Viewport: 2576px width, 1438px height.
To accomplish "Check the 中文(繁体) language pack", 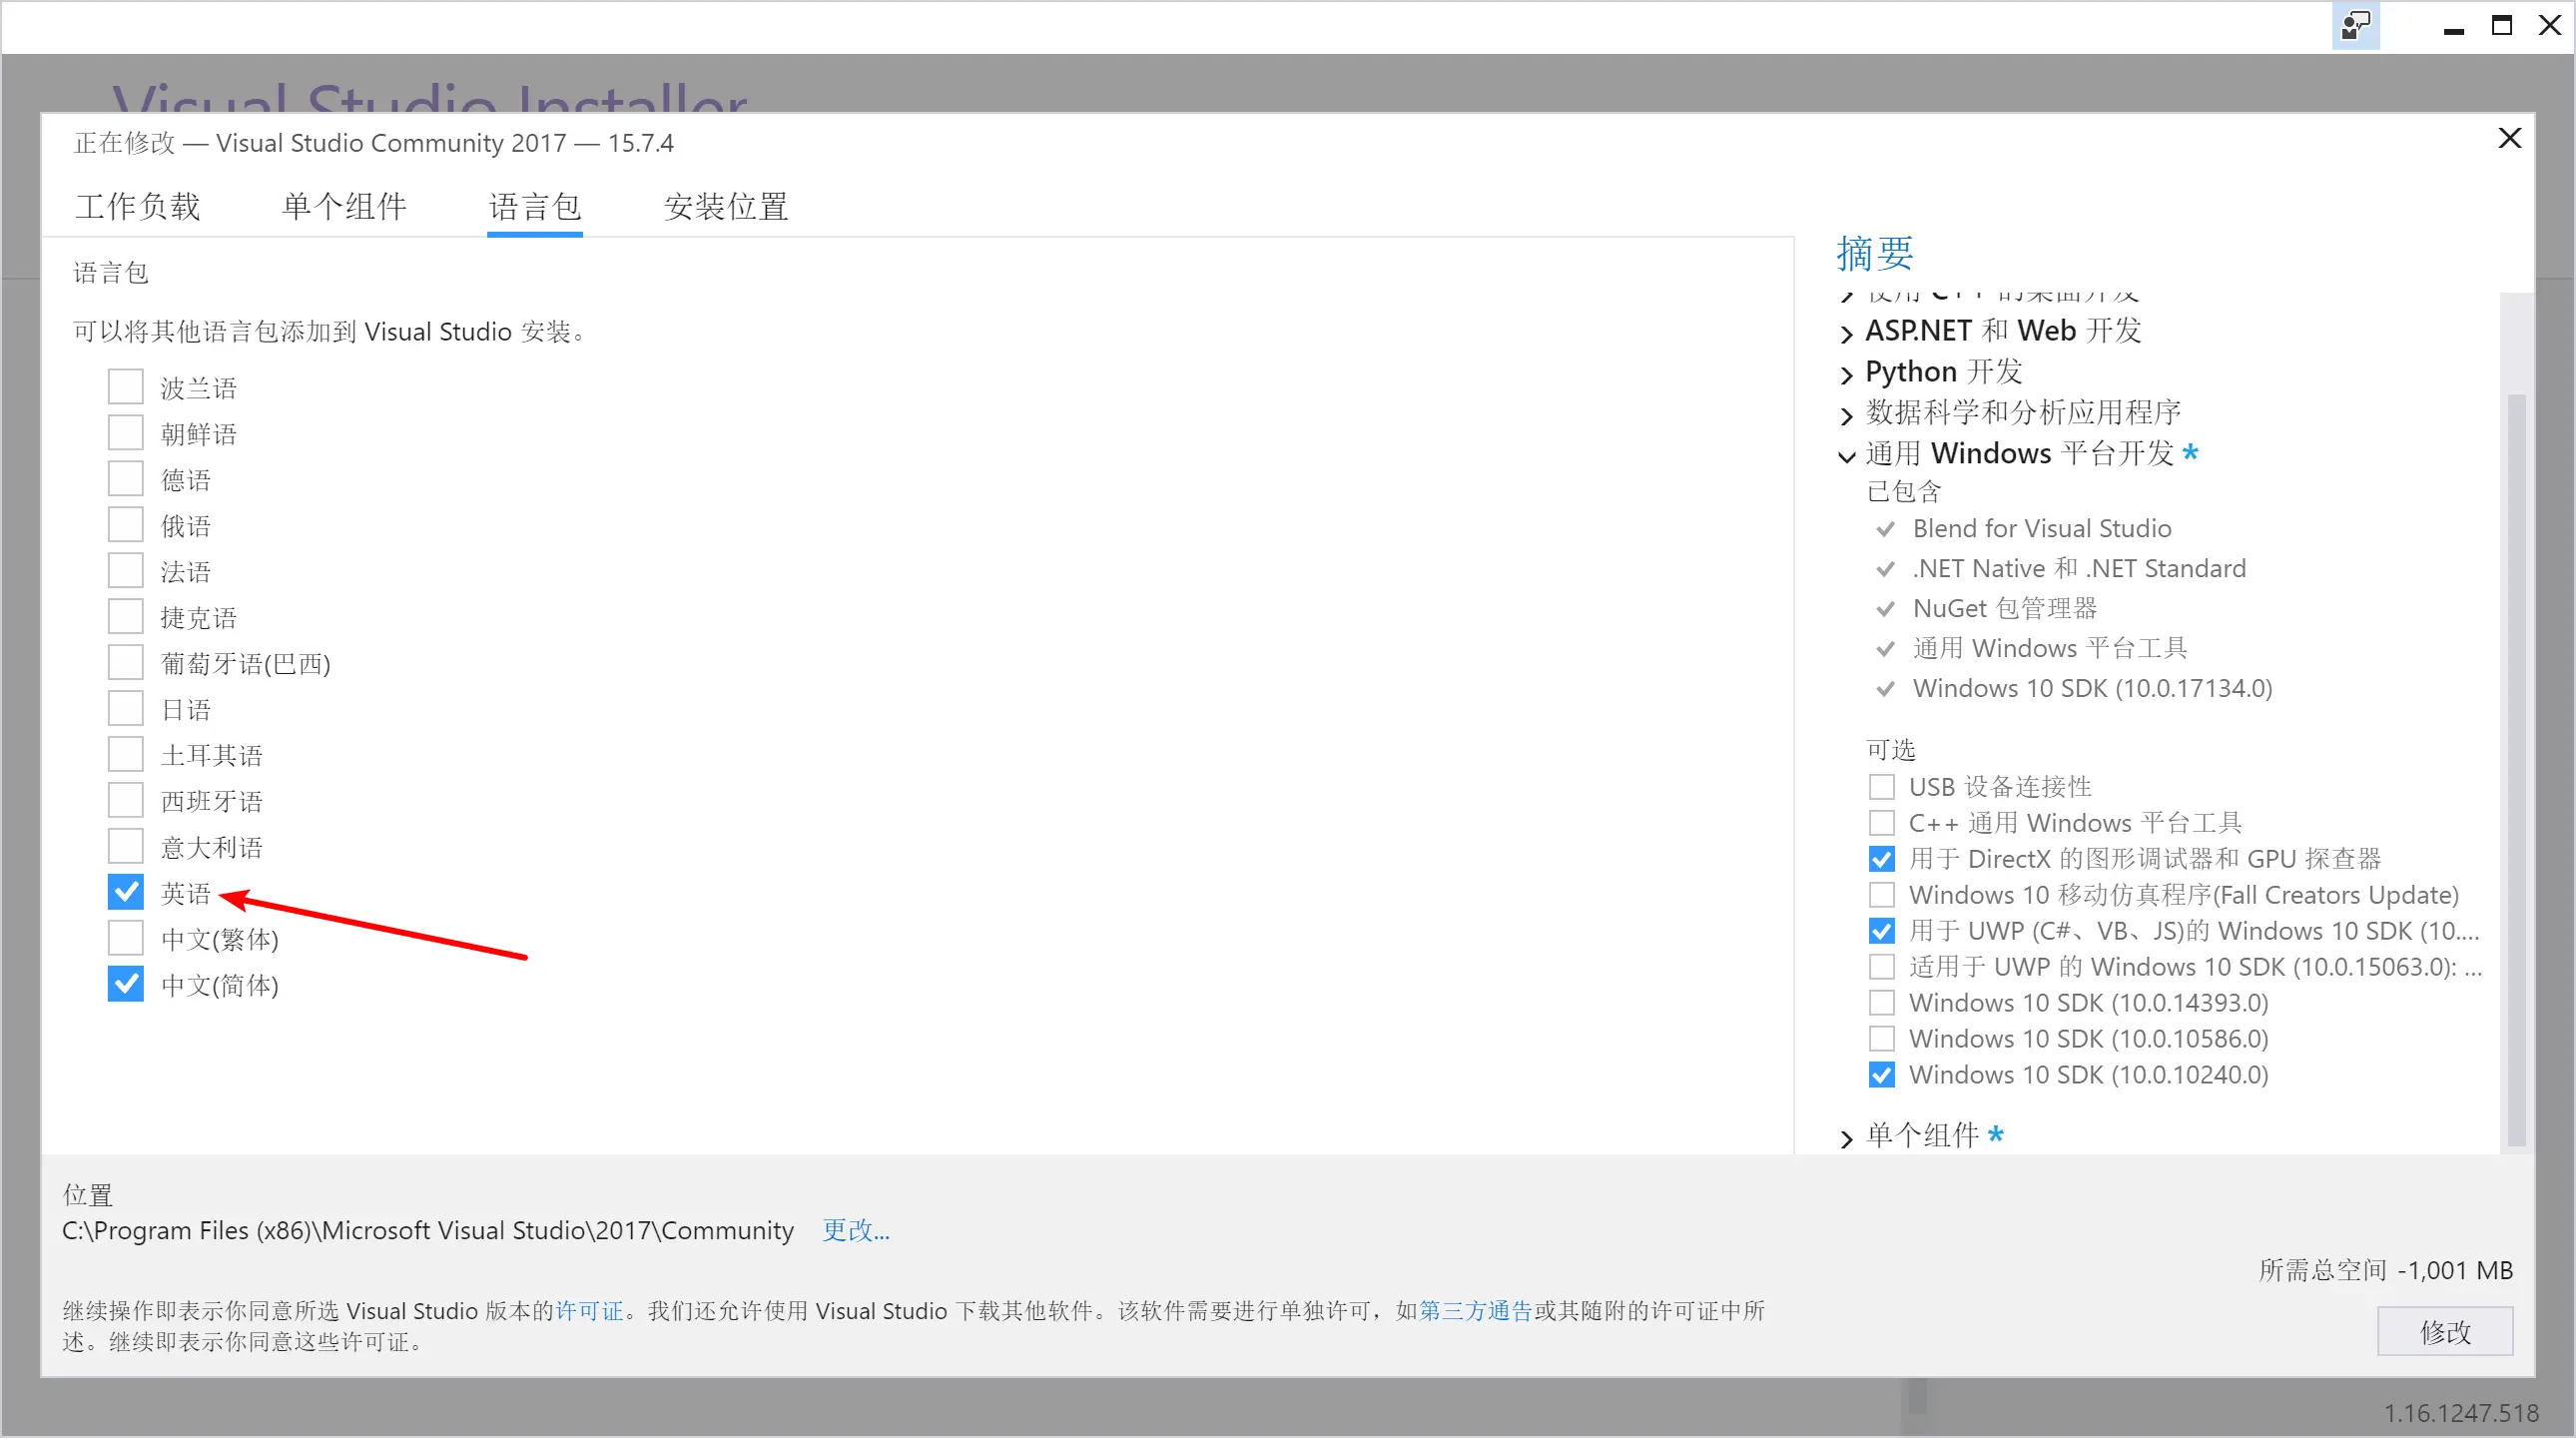I will [126, 938].
